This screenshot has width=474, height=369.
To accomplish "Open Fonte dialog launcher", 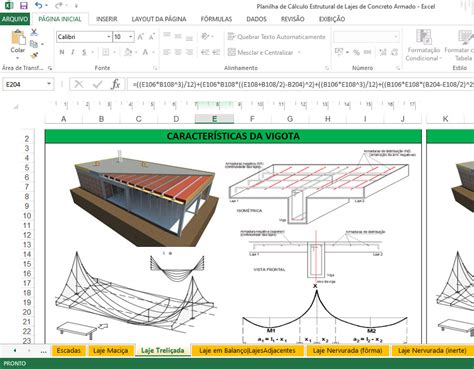I will pos(155,68).
